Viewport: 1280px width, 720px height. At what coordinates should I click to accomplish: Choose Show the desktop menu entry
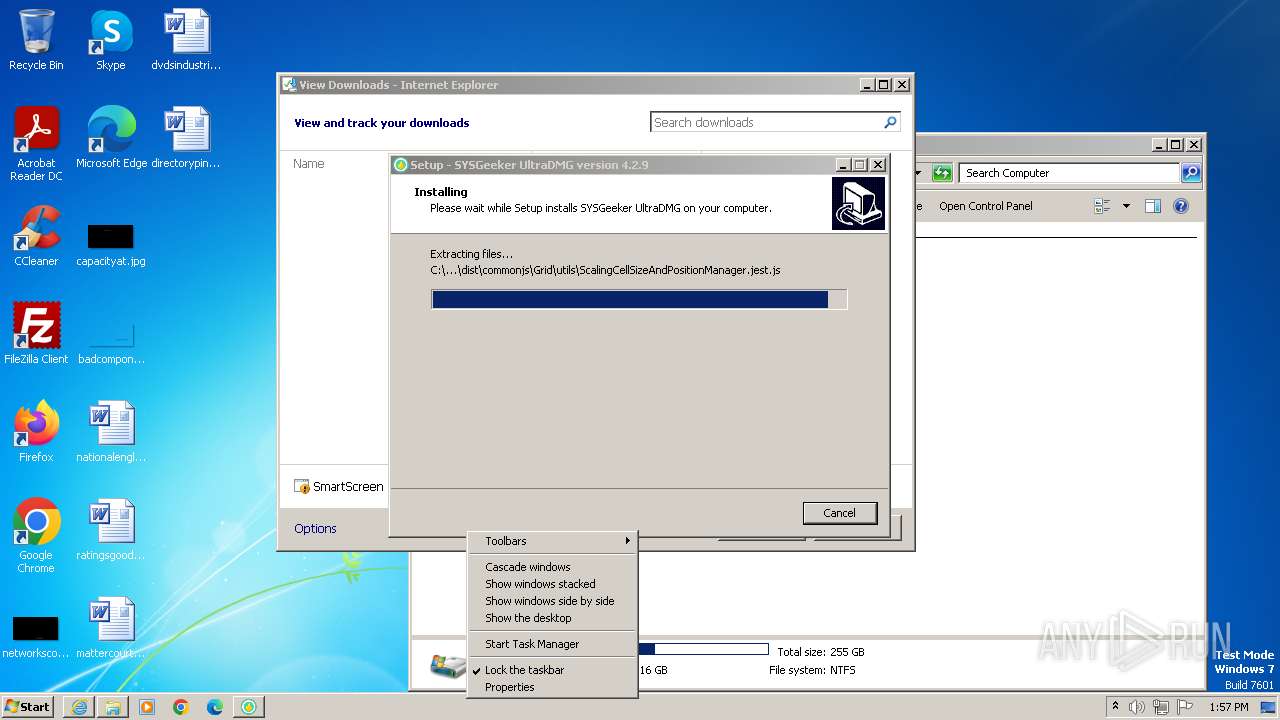(552, 618)
